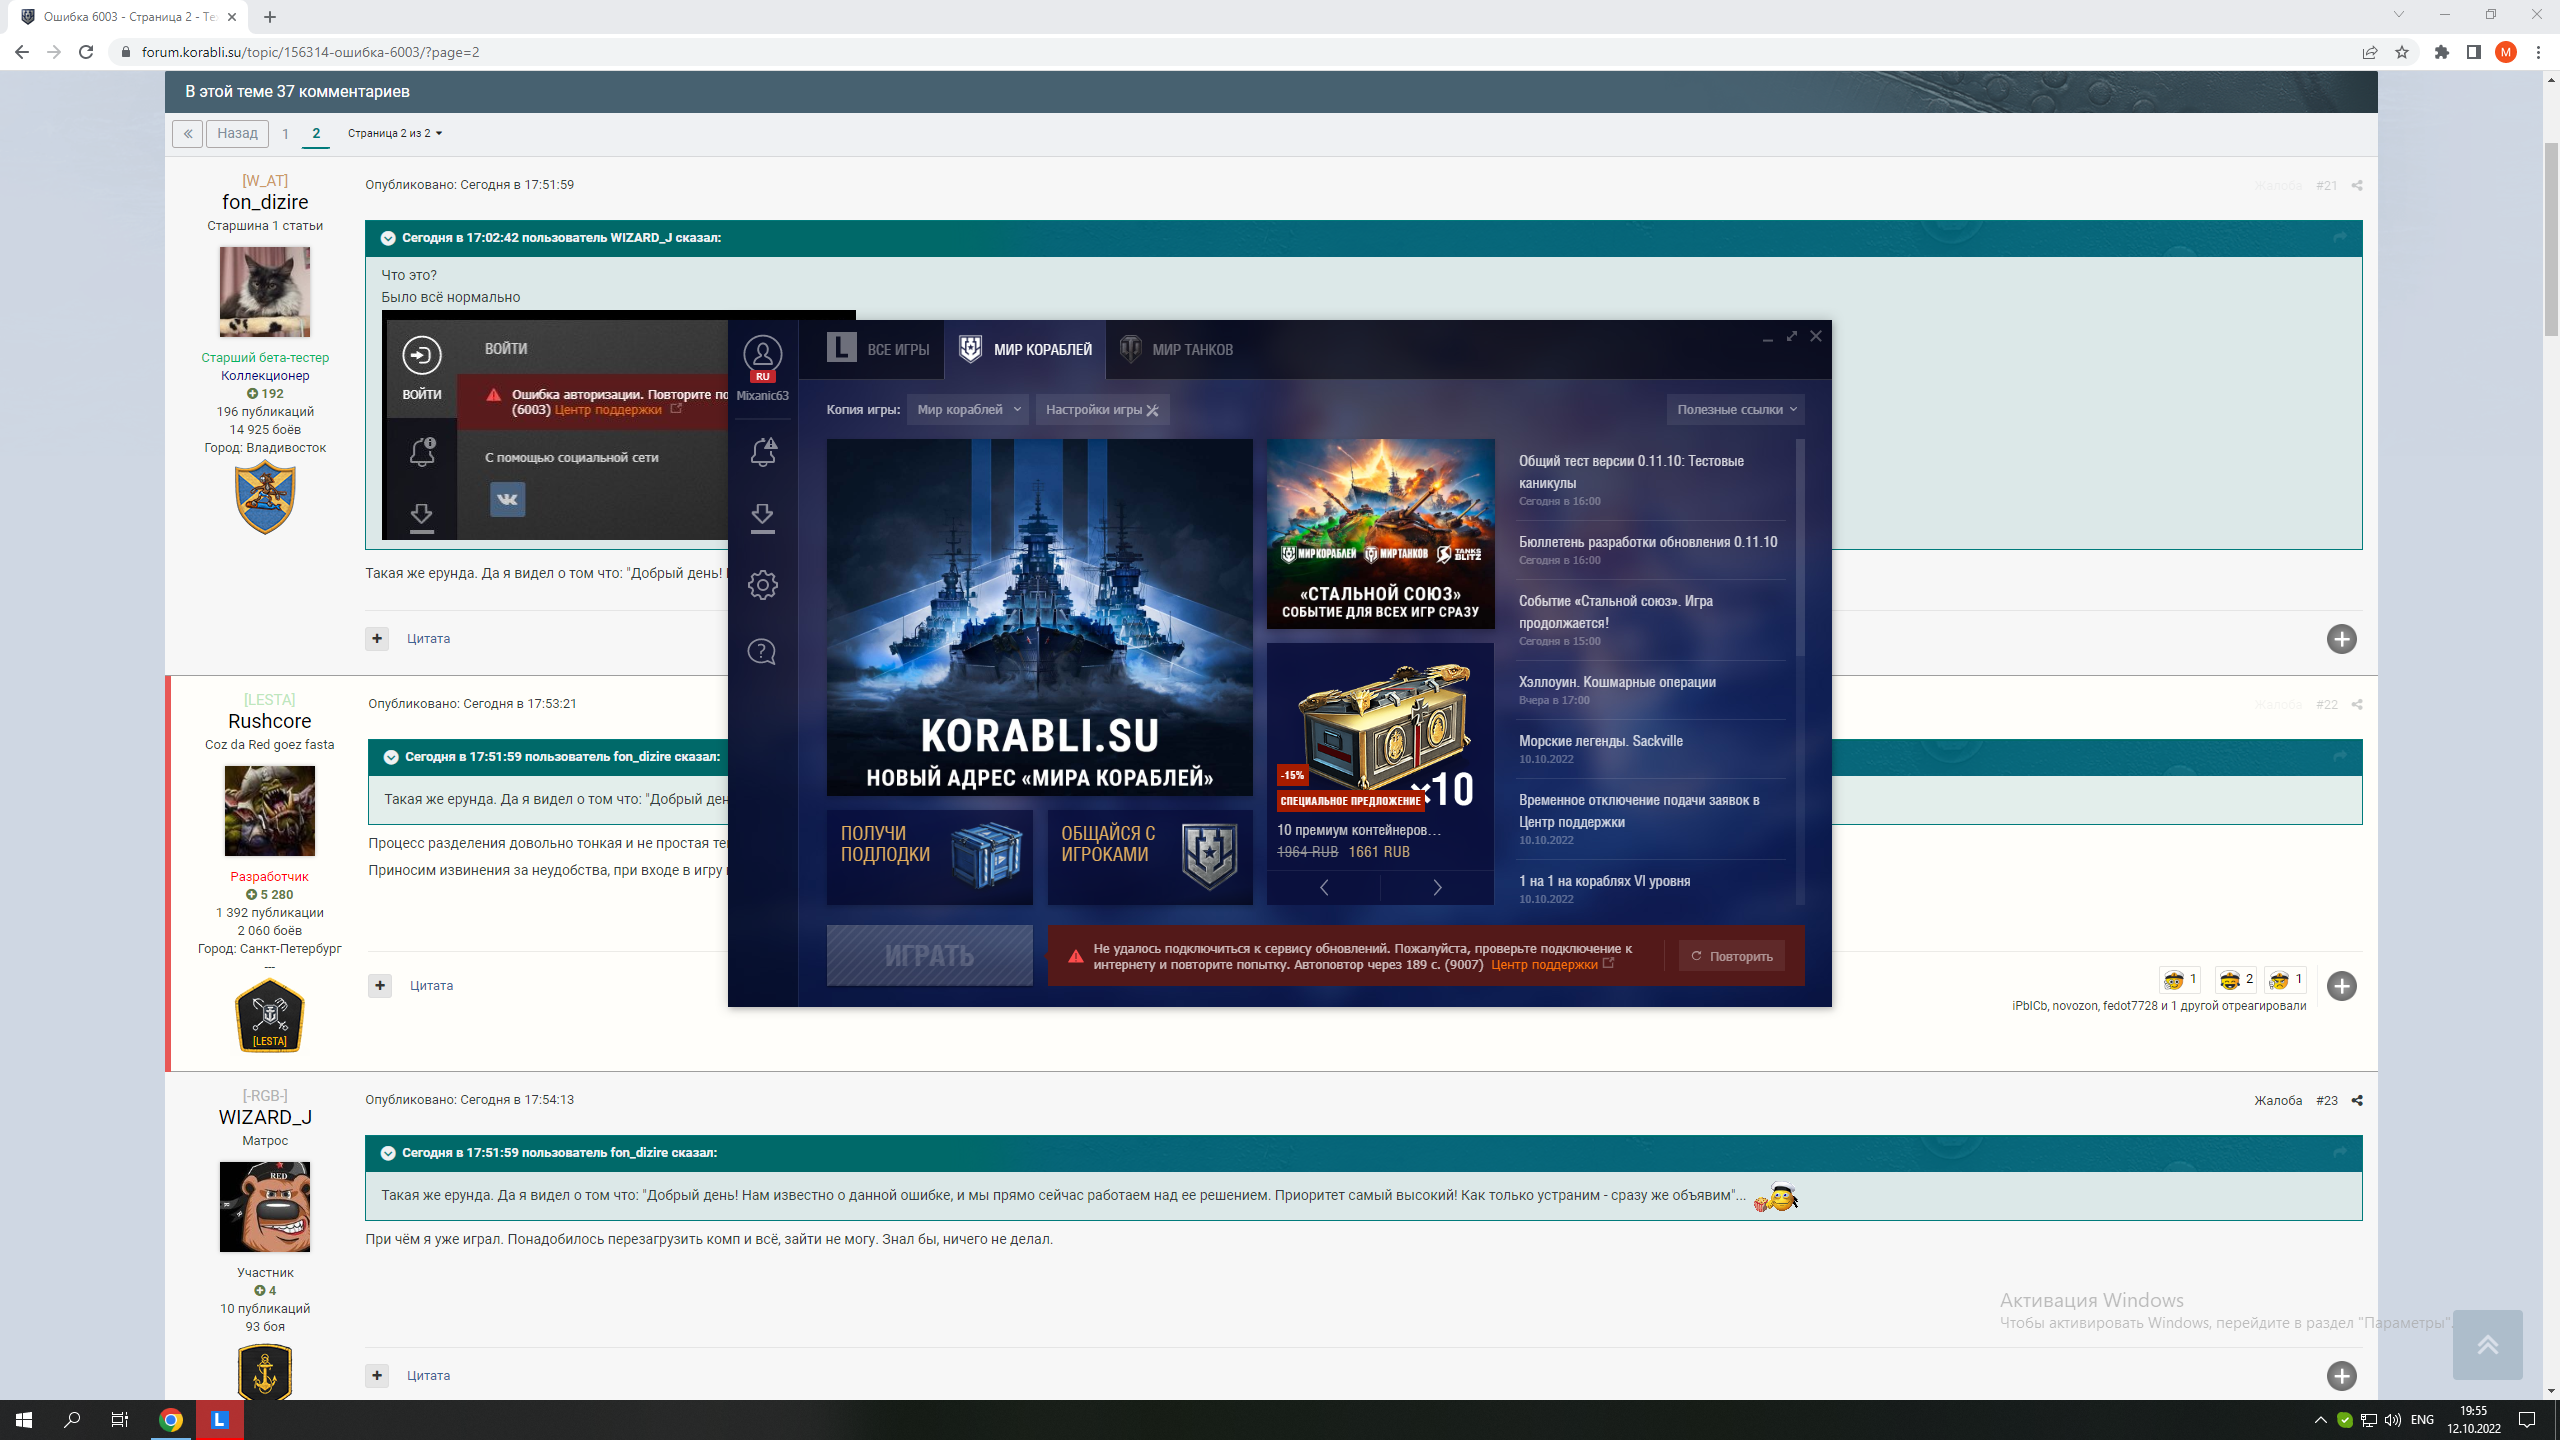Open launcher settings gear icon
The height and width of the screenshot is (1440, 2560).
coord(762,585)
